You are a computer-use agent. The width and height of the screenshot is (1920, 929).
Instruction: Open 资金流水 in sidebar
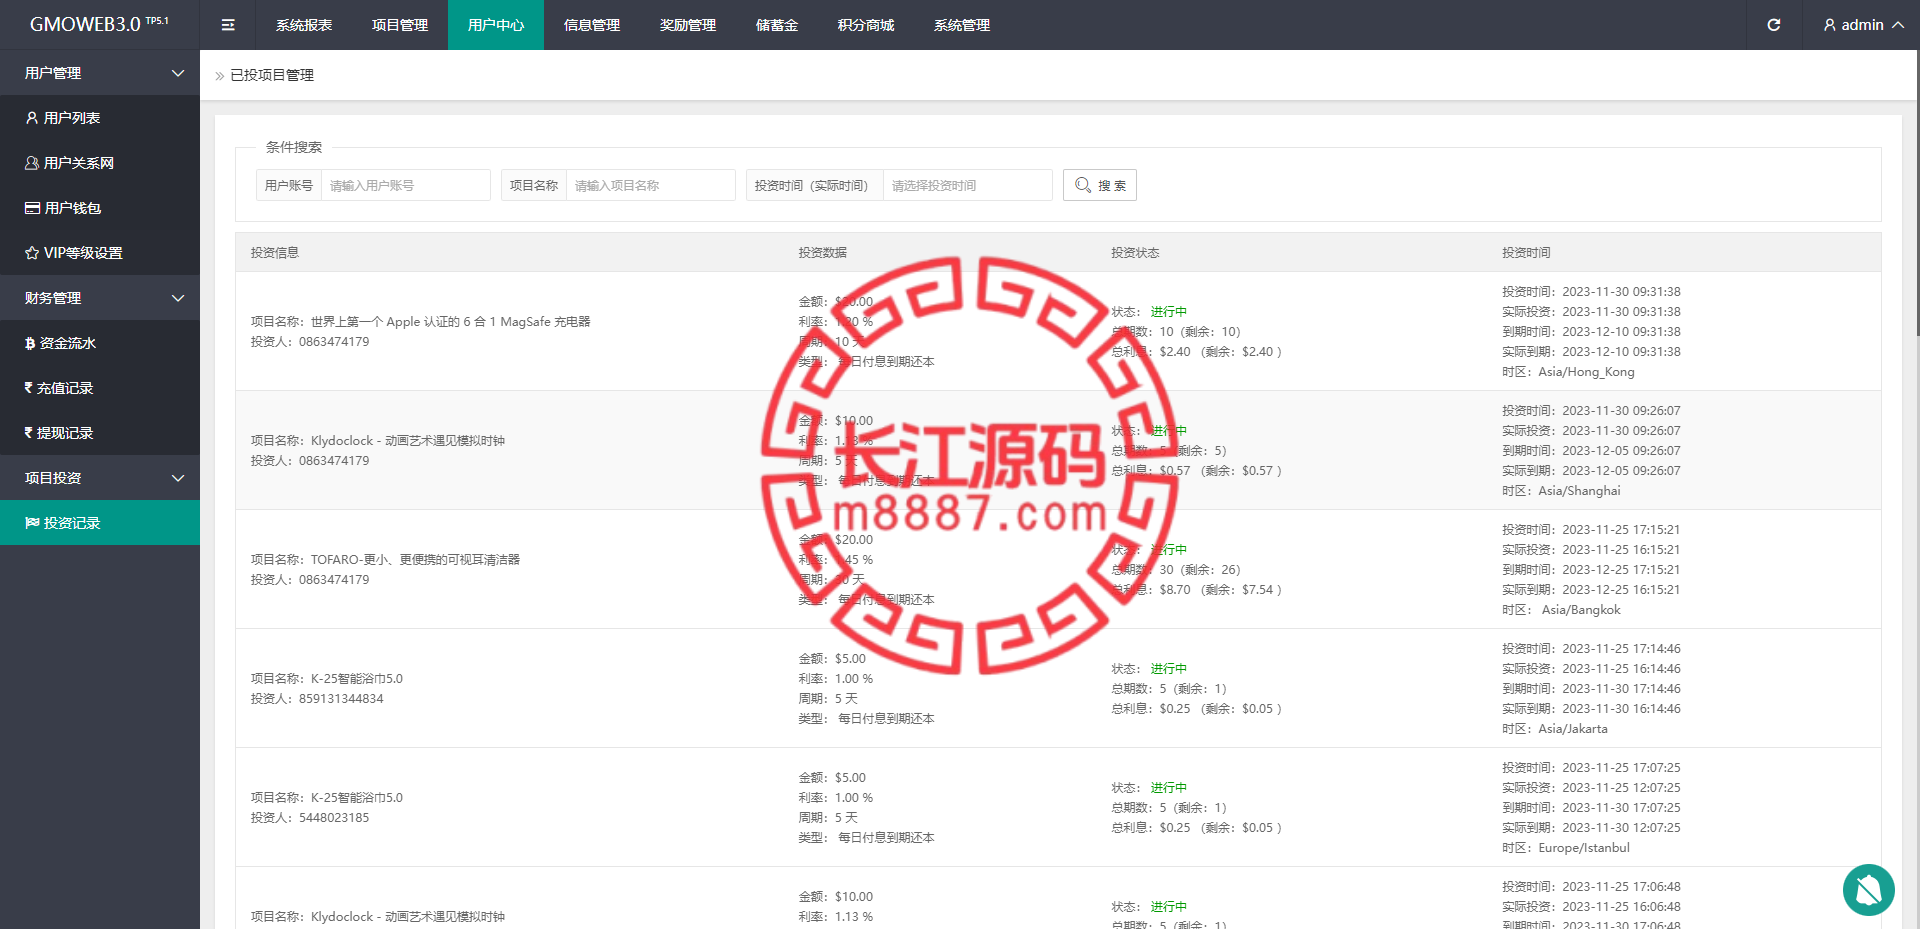click(x=100, y=343)
